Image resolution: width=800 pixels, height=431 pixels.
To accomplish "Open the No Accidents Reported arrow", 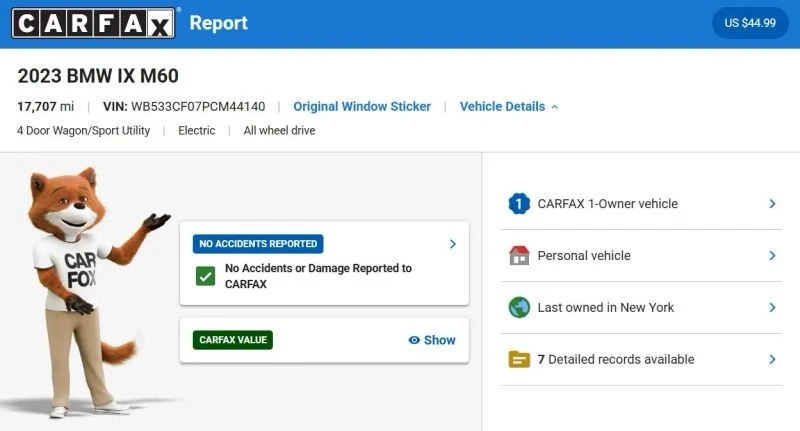I will tap(453, 244).
